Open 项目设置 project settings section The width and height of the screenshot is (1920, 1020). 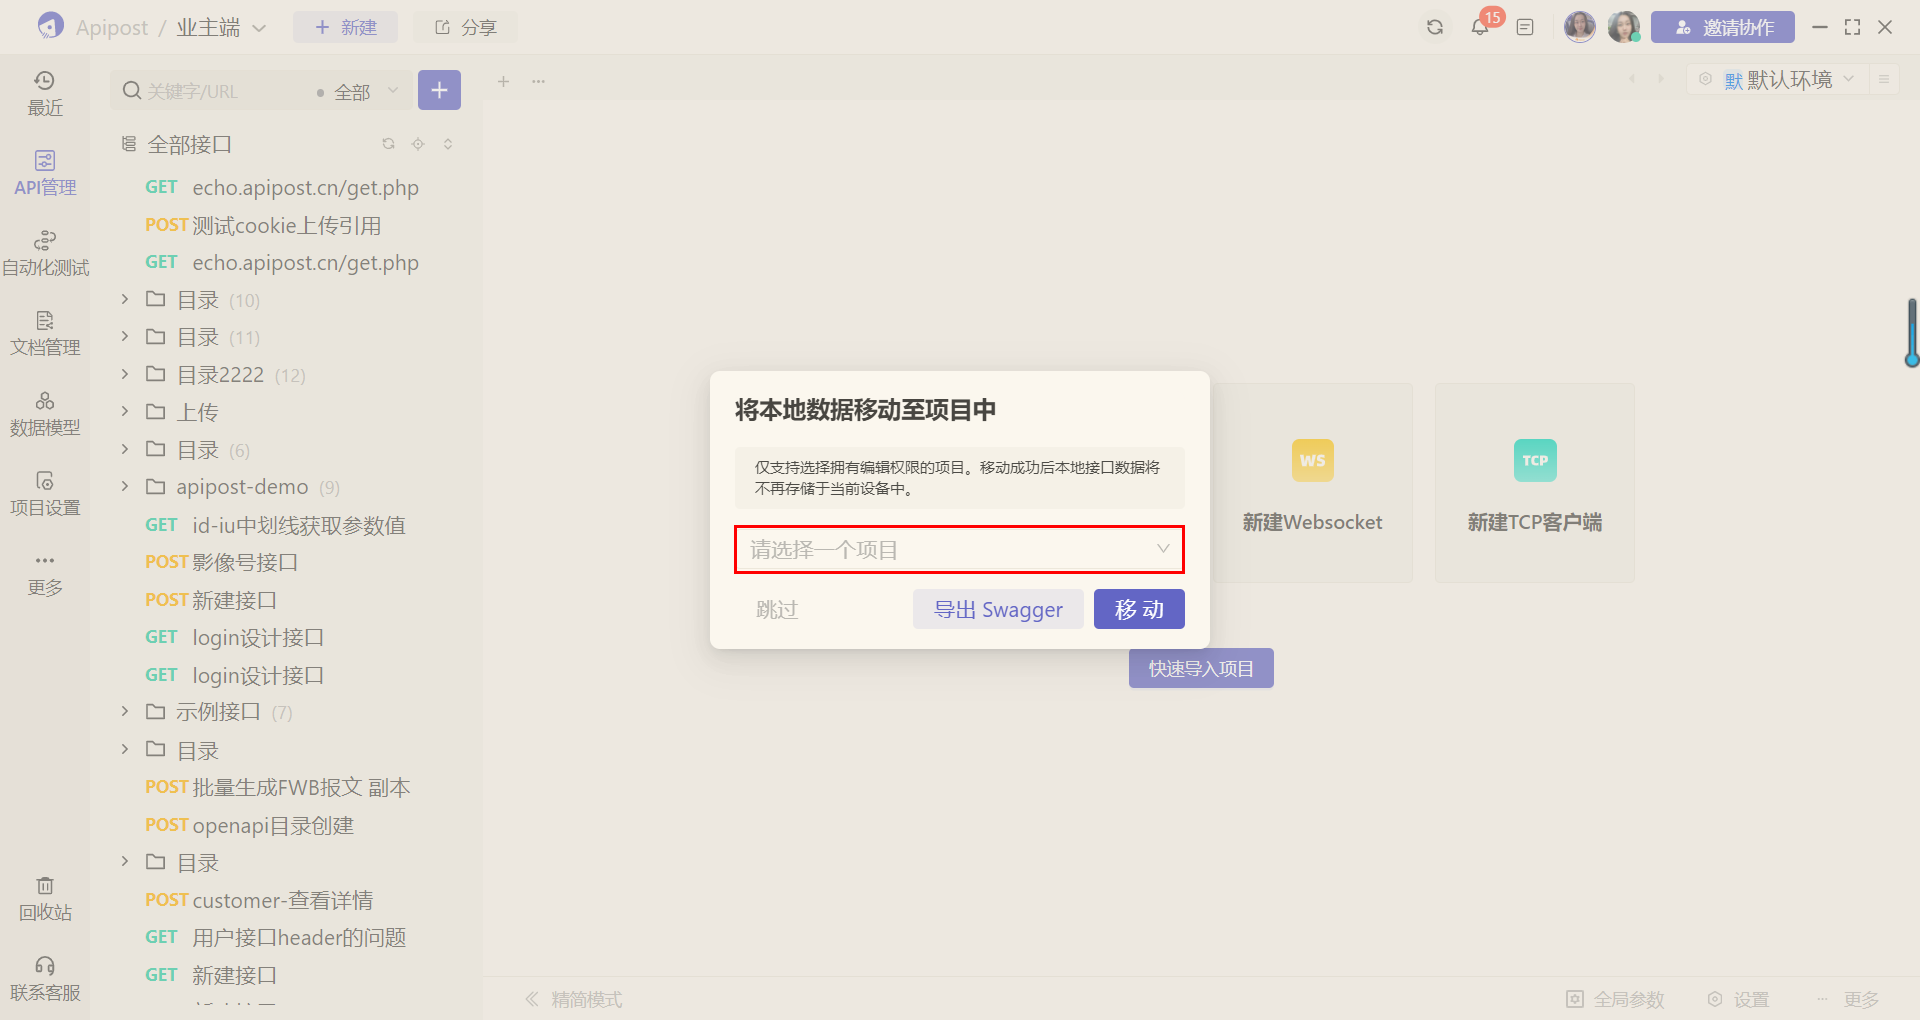coord(45,493)
